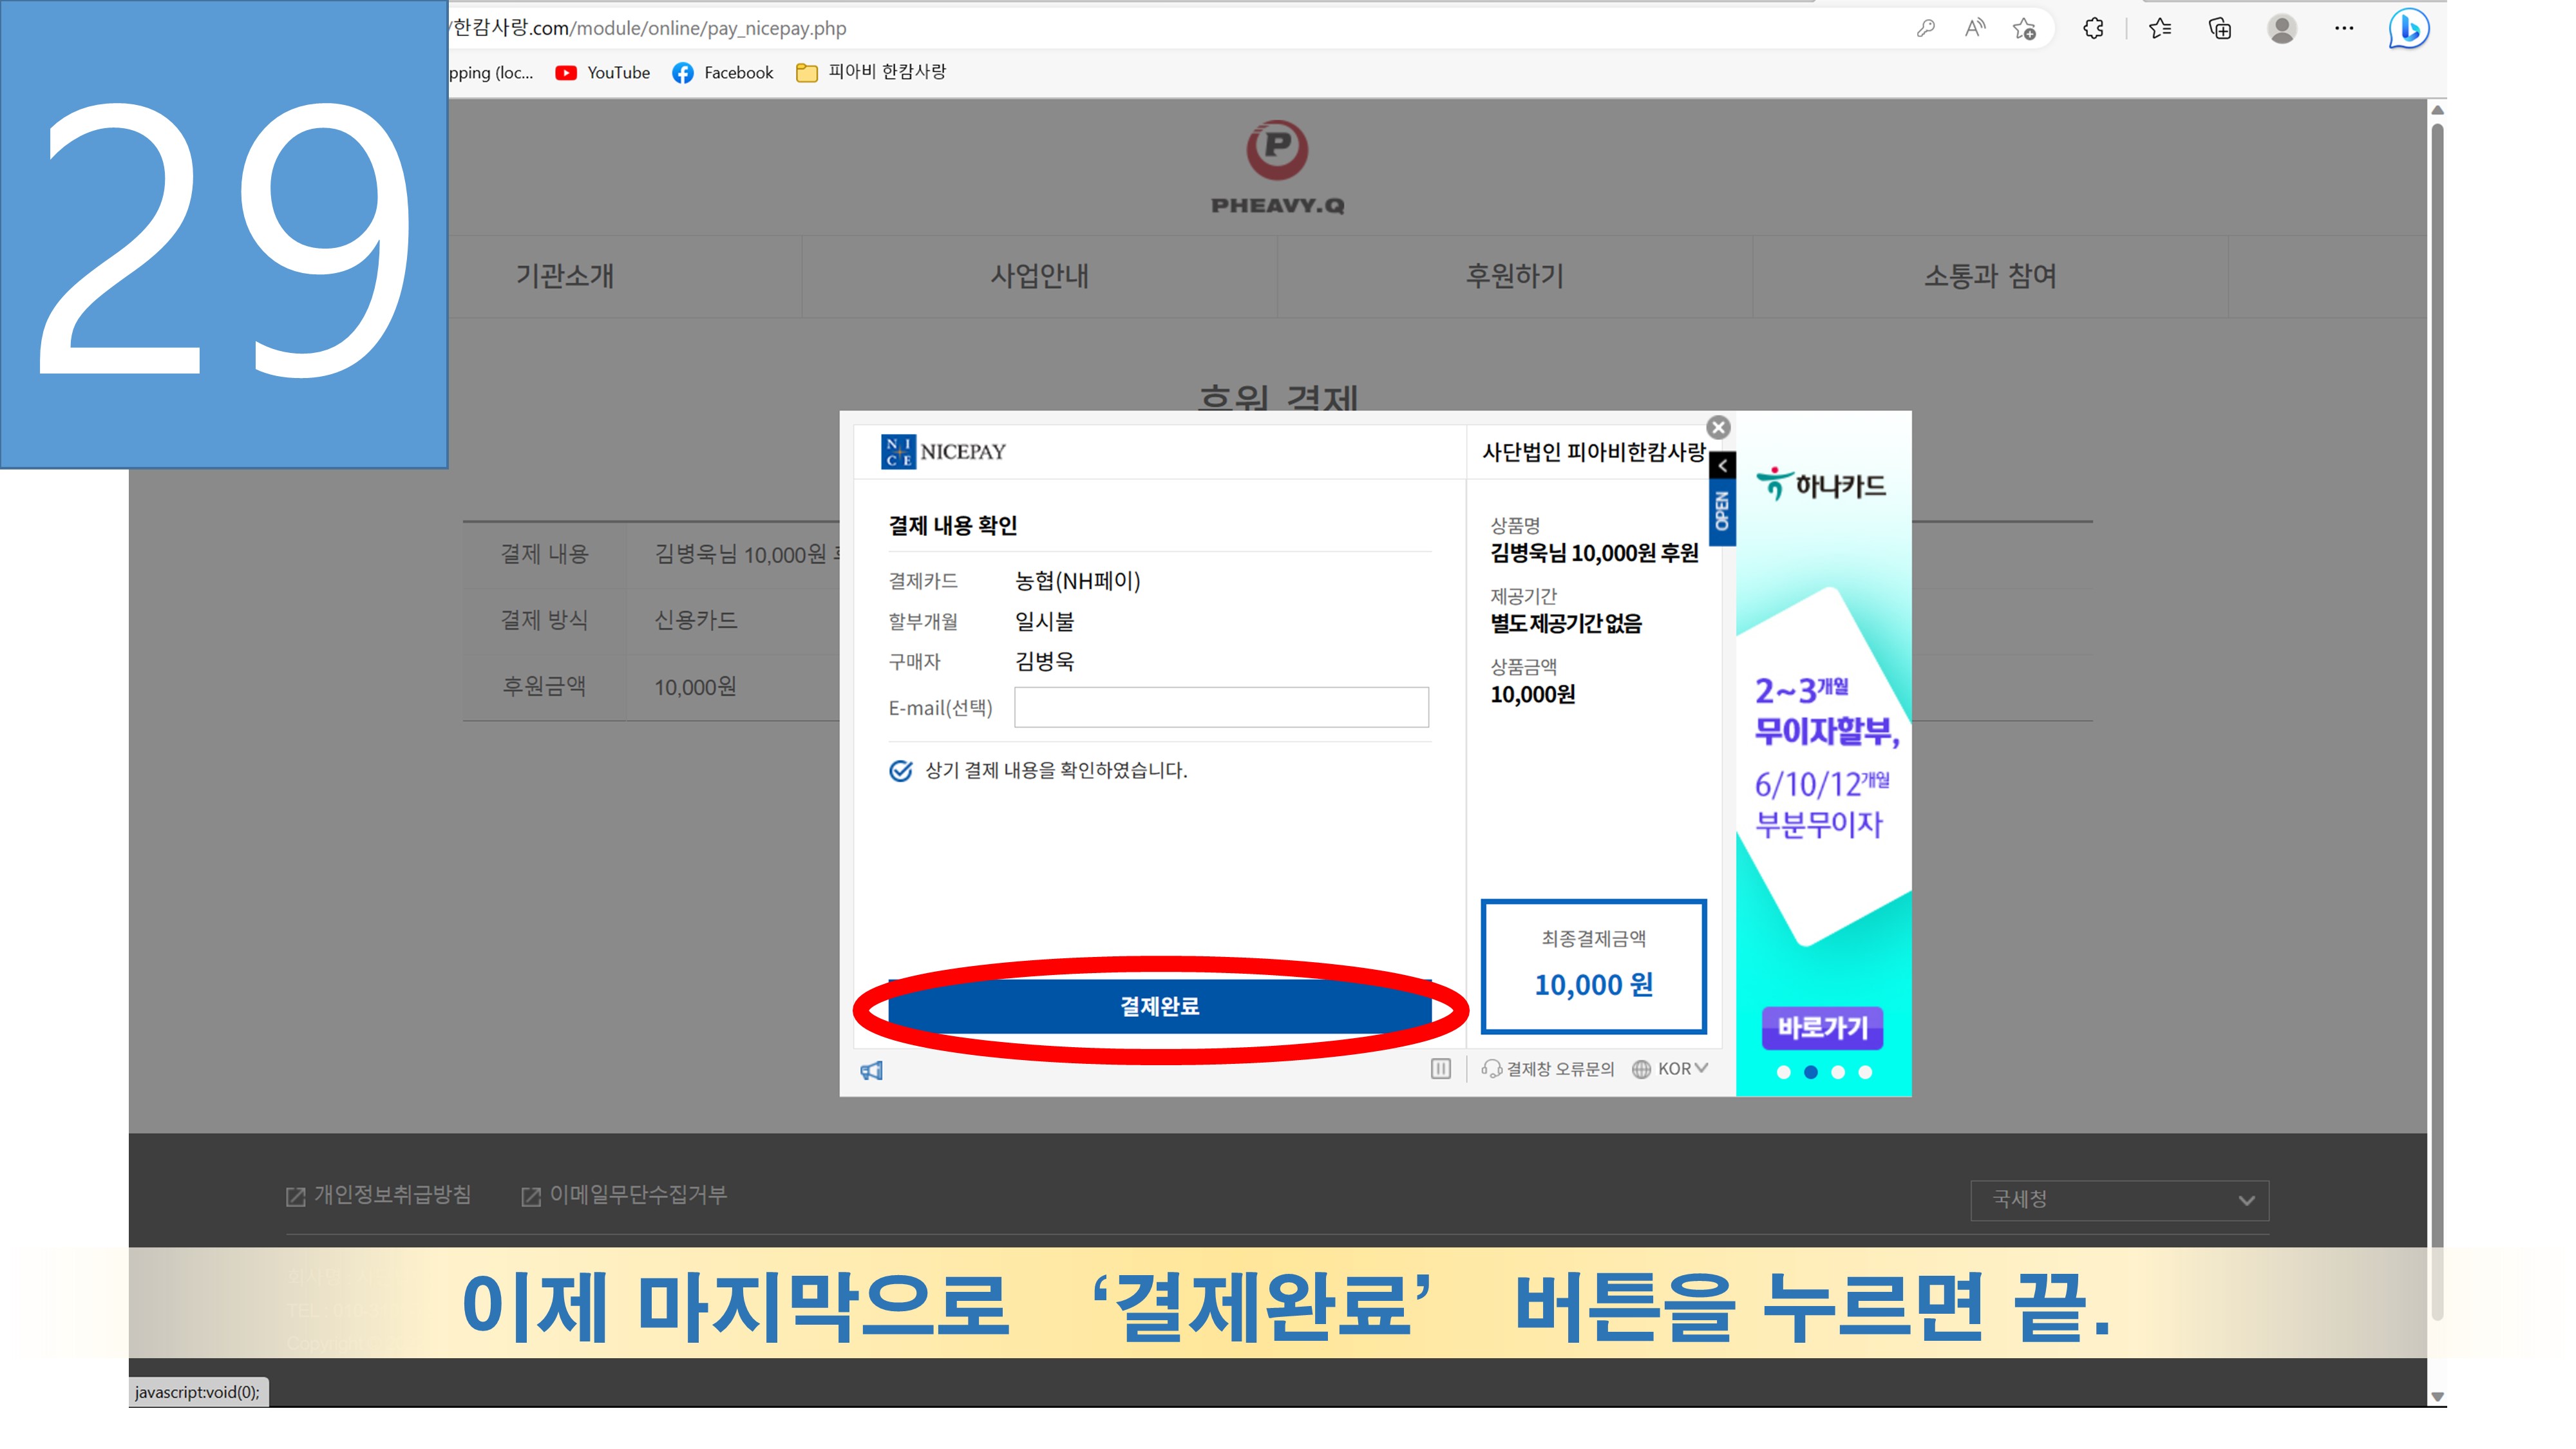Viewport: 2576px width, 1449px height.
Task: Open the browser profile avatar
Action: point(2282,29)
